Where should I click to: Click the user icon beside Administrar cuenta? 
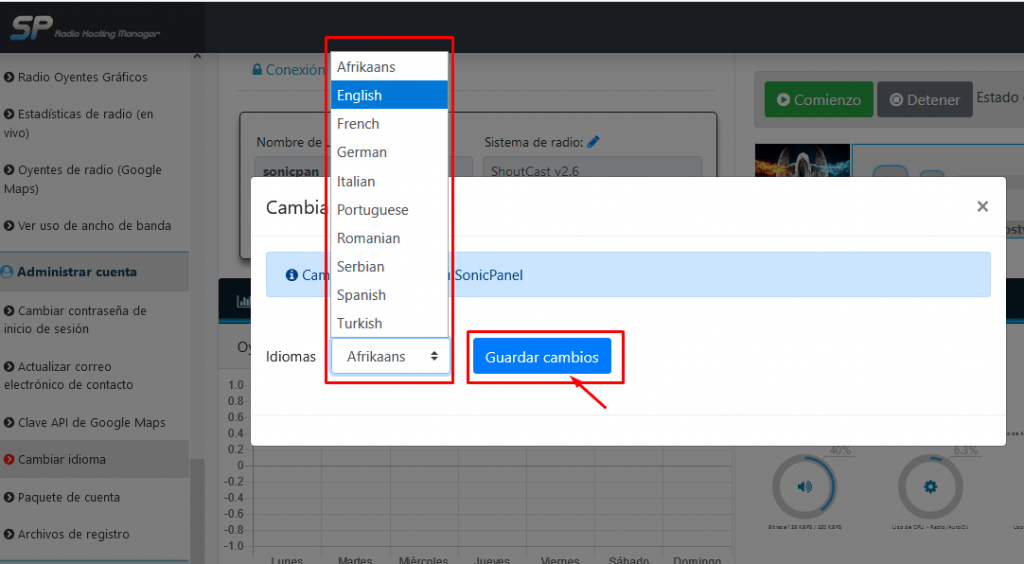pos(7,272)
